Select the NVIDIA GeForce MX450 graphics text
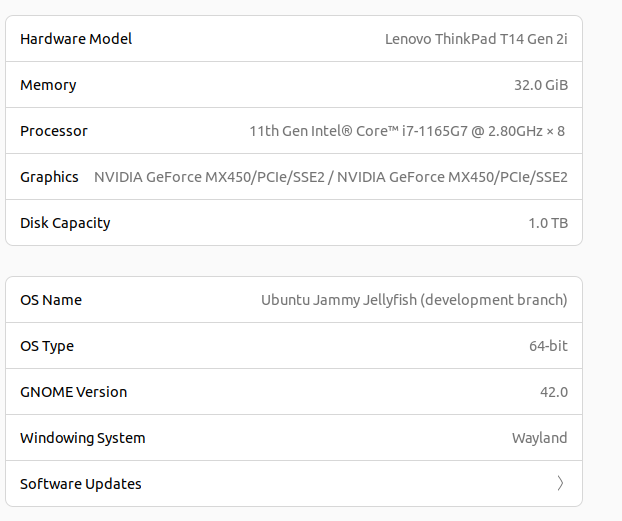622x521 pixels. (x=331, y=177)
